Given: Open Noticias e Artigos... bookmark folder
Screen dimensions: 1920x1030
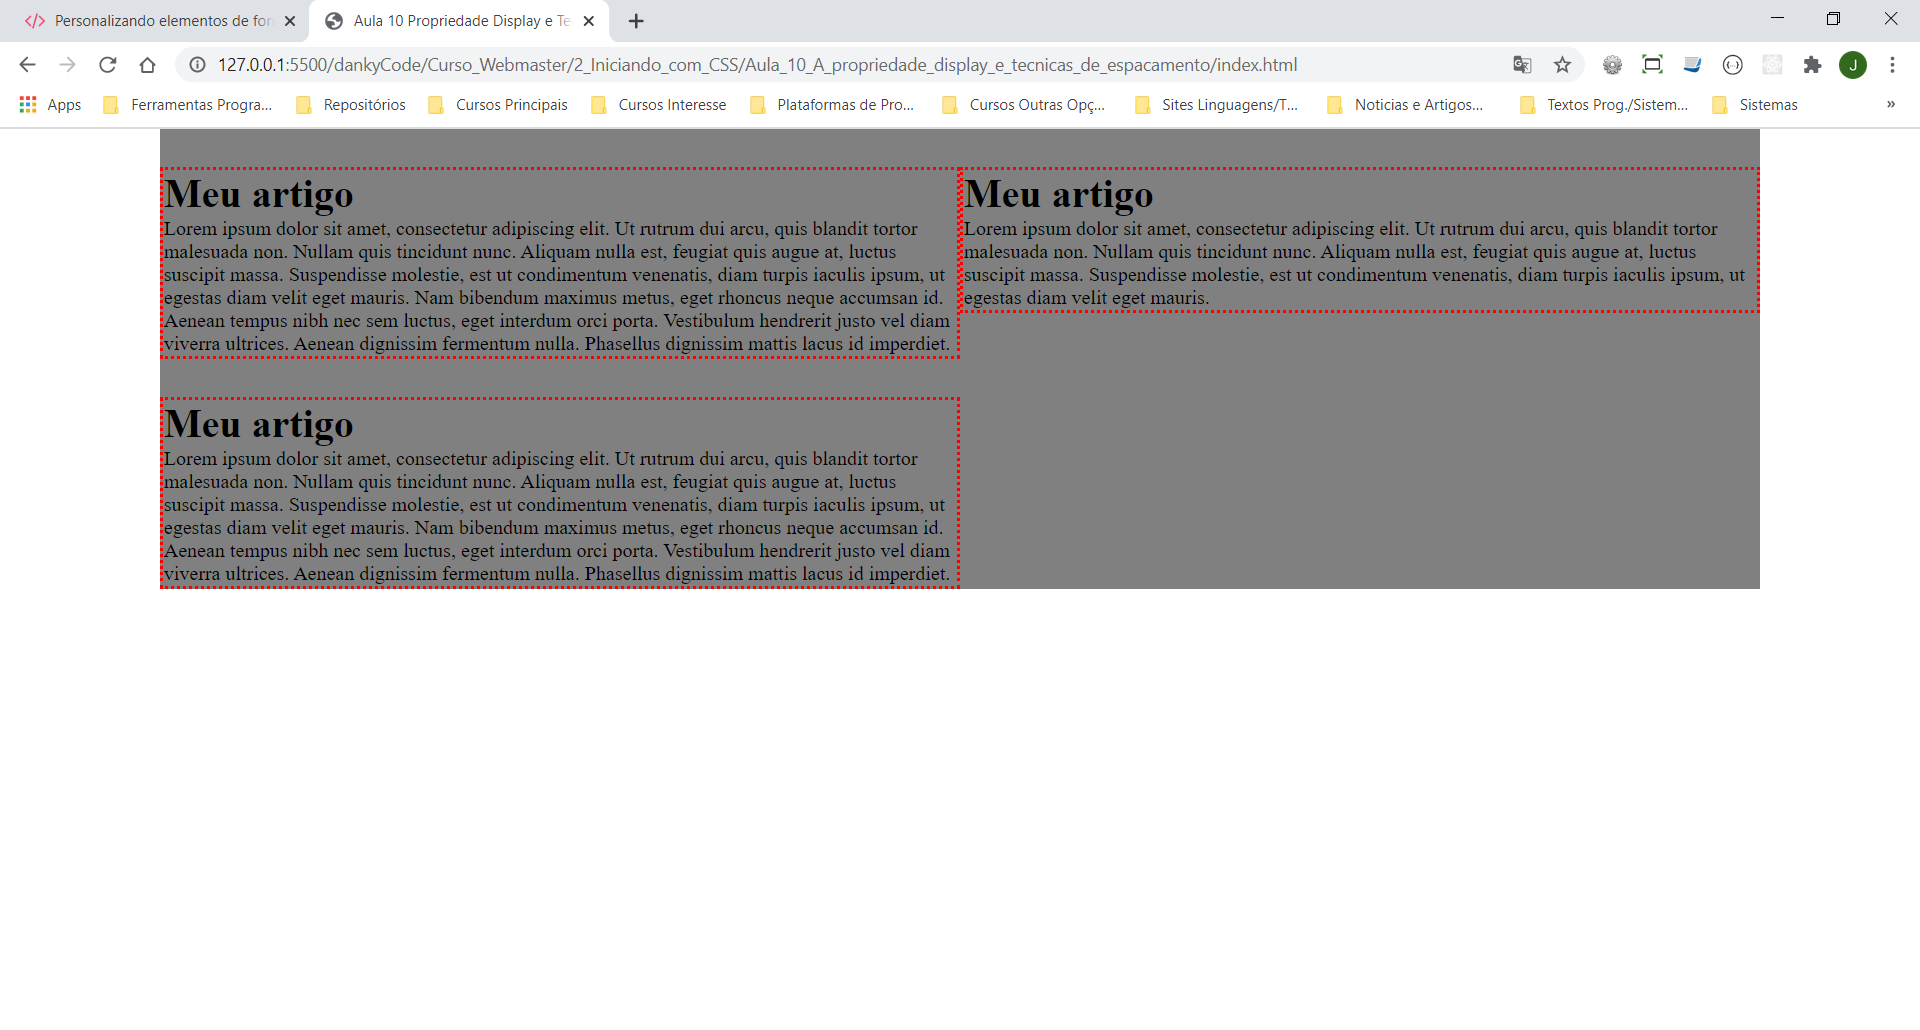Looking at the screenshot, I should [1405, 105].
